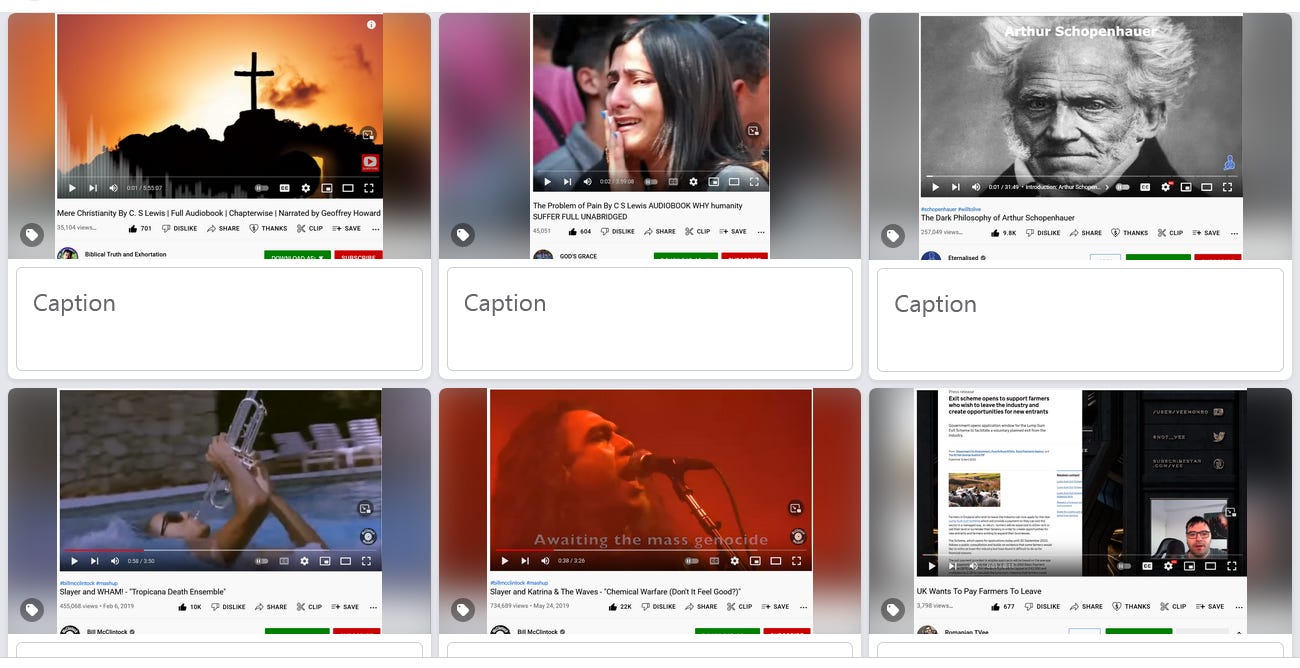1300x668 pixels.
Task: Enter fullscreen on Tropicana Death Ensemble player
Action: 367,561
